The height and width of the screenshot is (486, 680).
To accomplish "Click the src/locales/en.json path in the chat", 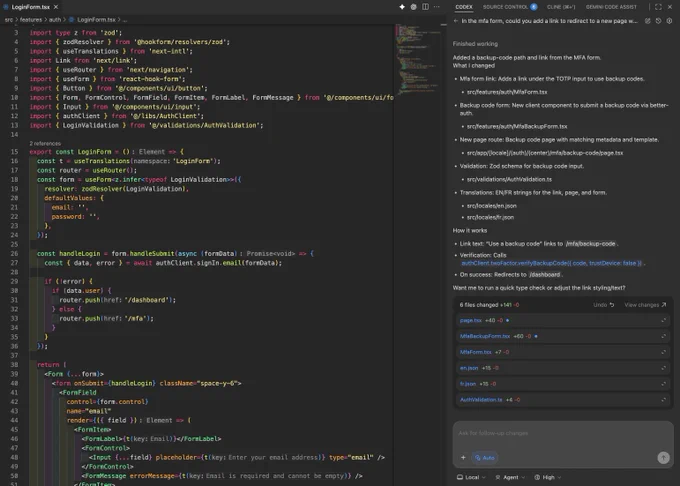I will click(491, 206).
